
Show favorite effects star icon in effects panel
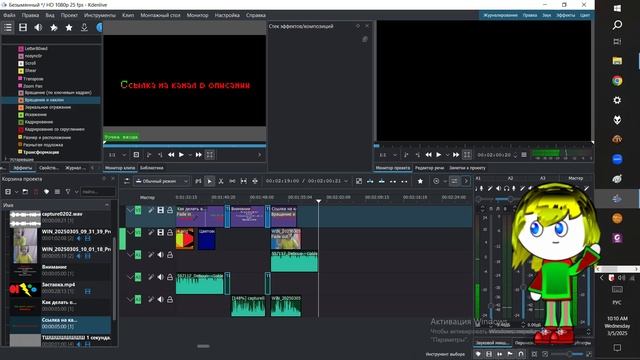coord(69,27)
